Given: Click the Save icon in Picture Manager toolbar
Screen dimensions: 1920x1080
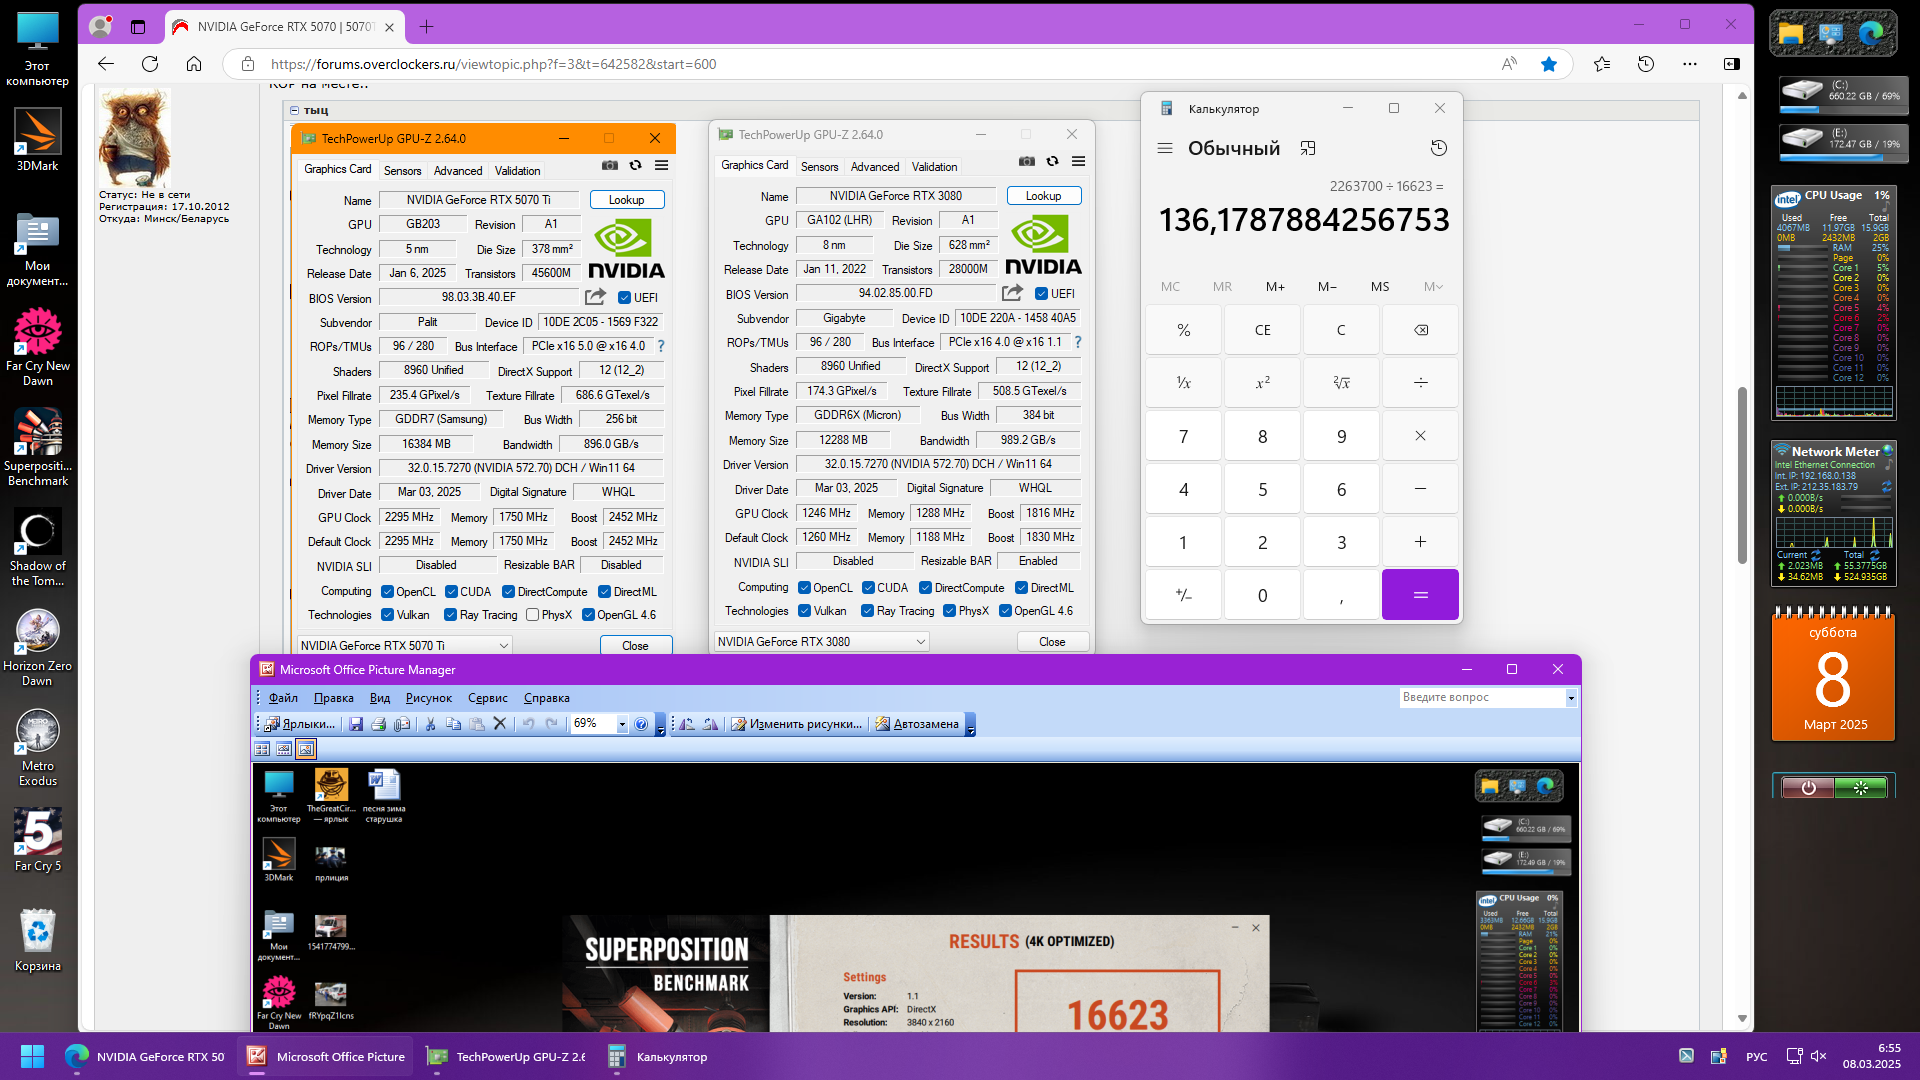Looking at the screenshot, I should 356,724.
